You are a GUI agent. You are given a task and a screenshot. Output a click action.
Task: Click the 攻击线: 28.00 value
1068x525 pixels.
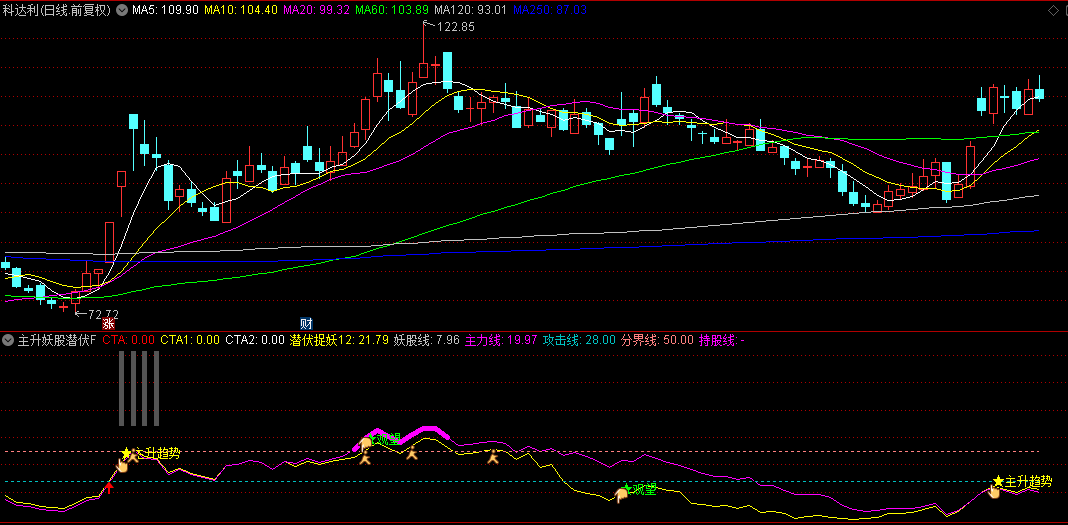pos(579,339)
